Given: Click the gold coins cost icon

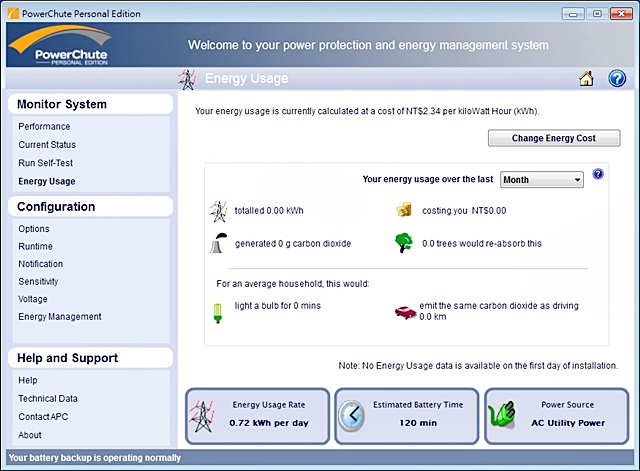Looking at the screenshot, I should pyautogui.click(x=404, y=210).
